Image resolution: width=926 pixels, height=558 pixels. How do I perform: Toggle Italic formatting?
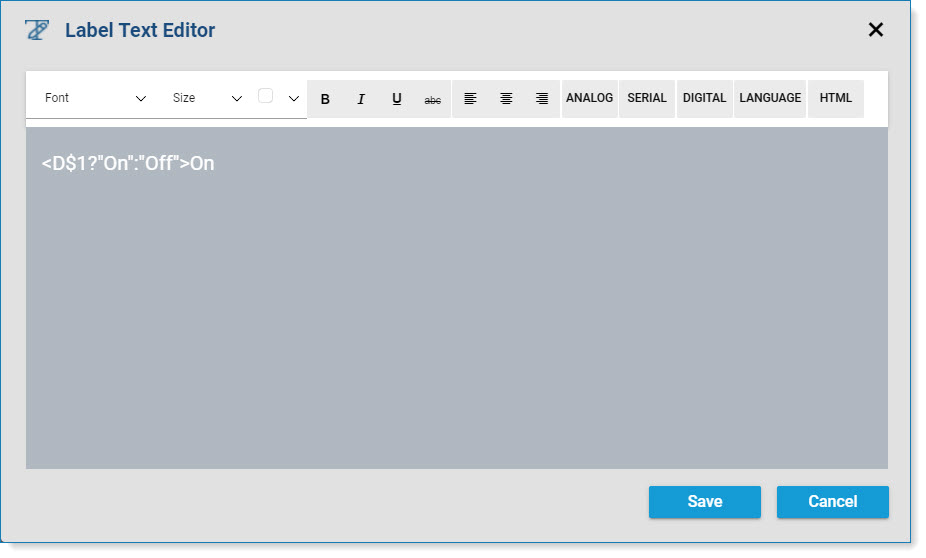[x=361, y=99]
